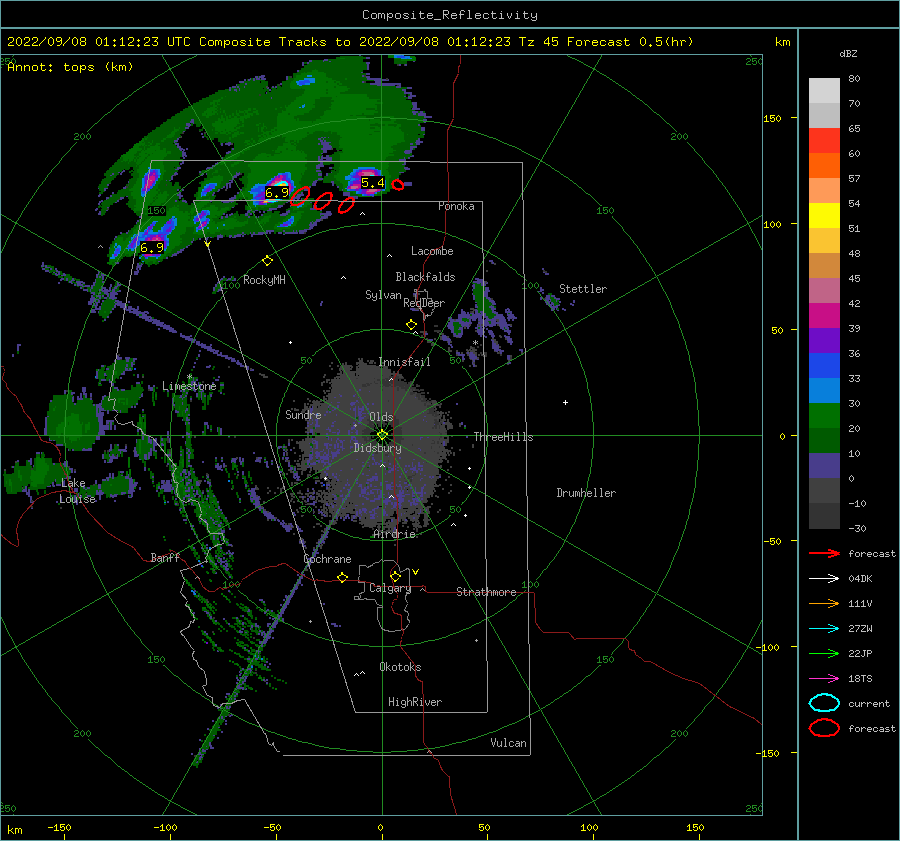Click the Tz 45 Forecast 0.5(hr) header text
Image resolution: width=900 pixels, height=841 pixels.
click(606, 42)
